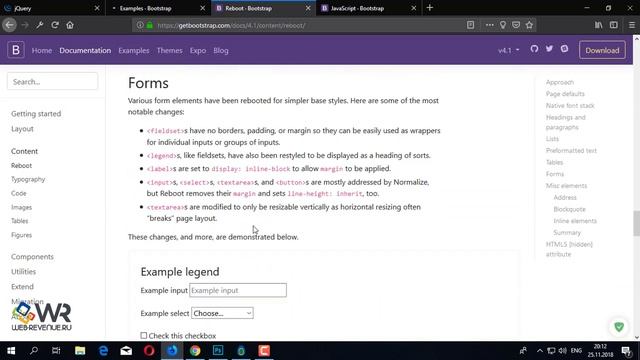Click the green shield badge at bottom right
Image resolution: width=640 pixels, height=360 pixels.
pyautogui.click(x=619, y=327)
